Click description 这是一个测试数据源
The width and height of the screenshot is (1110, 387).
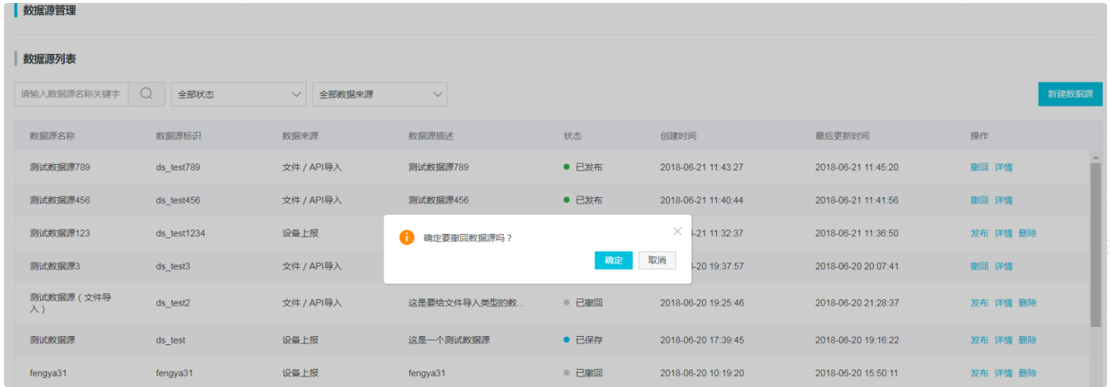click(450, 340)
